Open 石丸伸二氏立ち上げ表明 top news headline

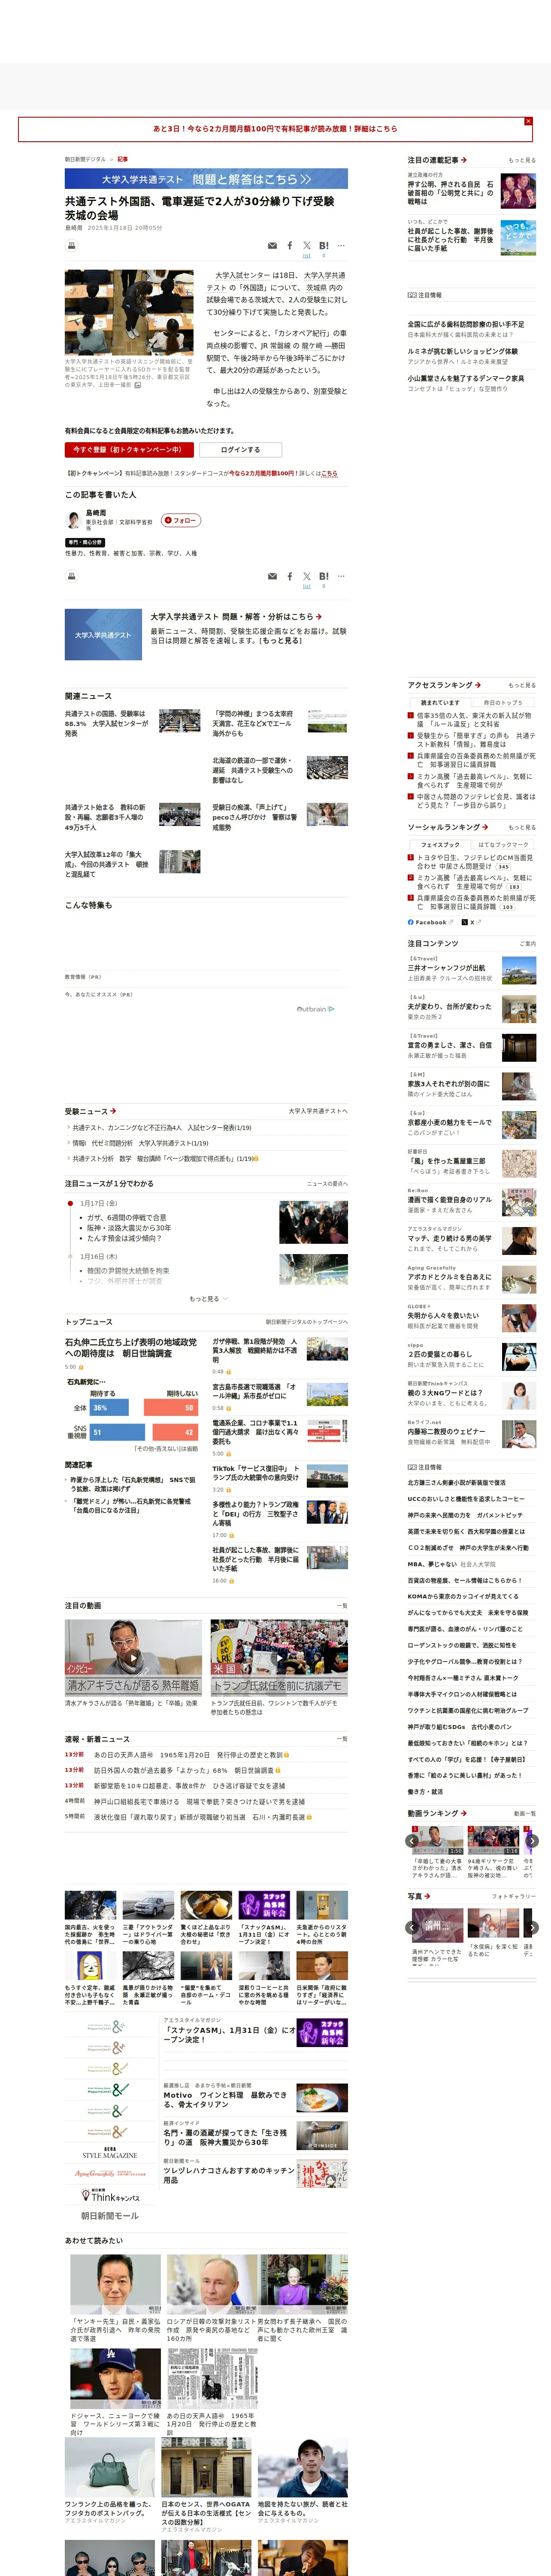coord(131,1348)
